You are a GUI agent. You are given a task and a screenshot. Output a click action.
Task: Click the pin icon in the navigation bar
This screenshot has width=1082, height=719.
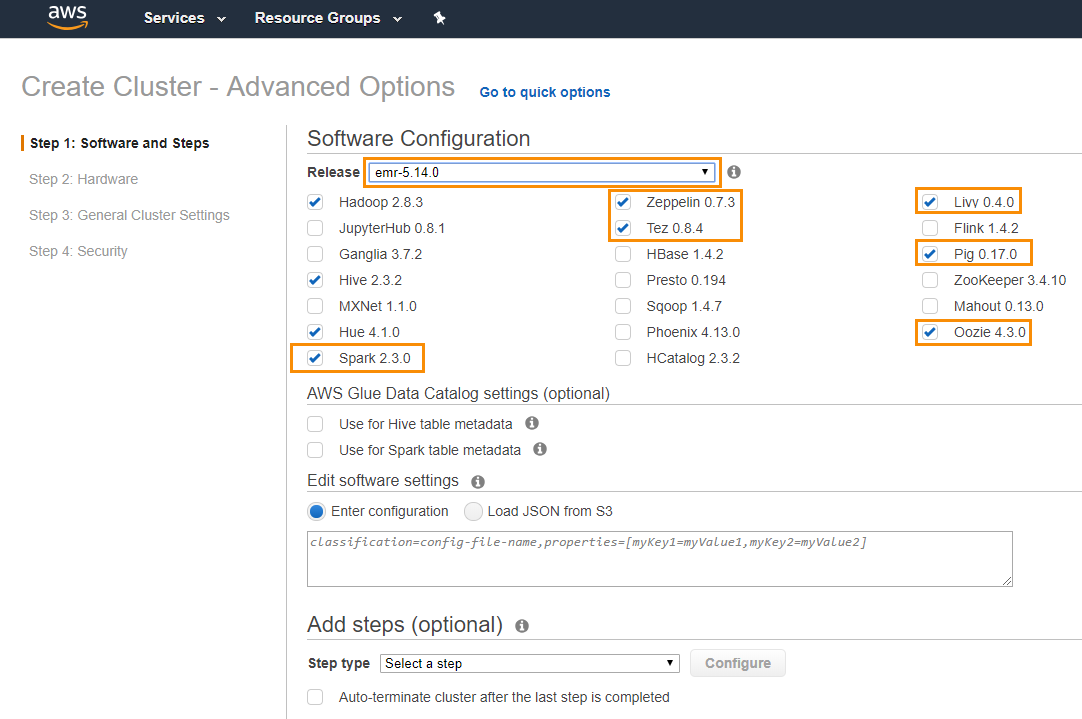pos(440,18)
